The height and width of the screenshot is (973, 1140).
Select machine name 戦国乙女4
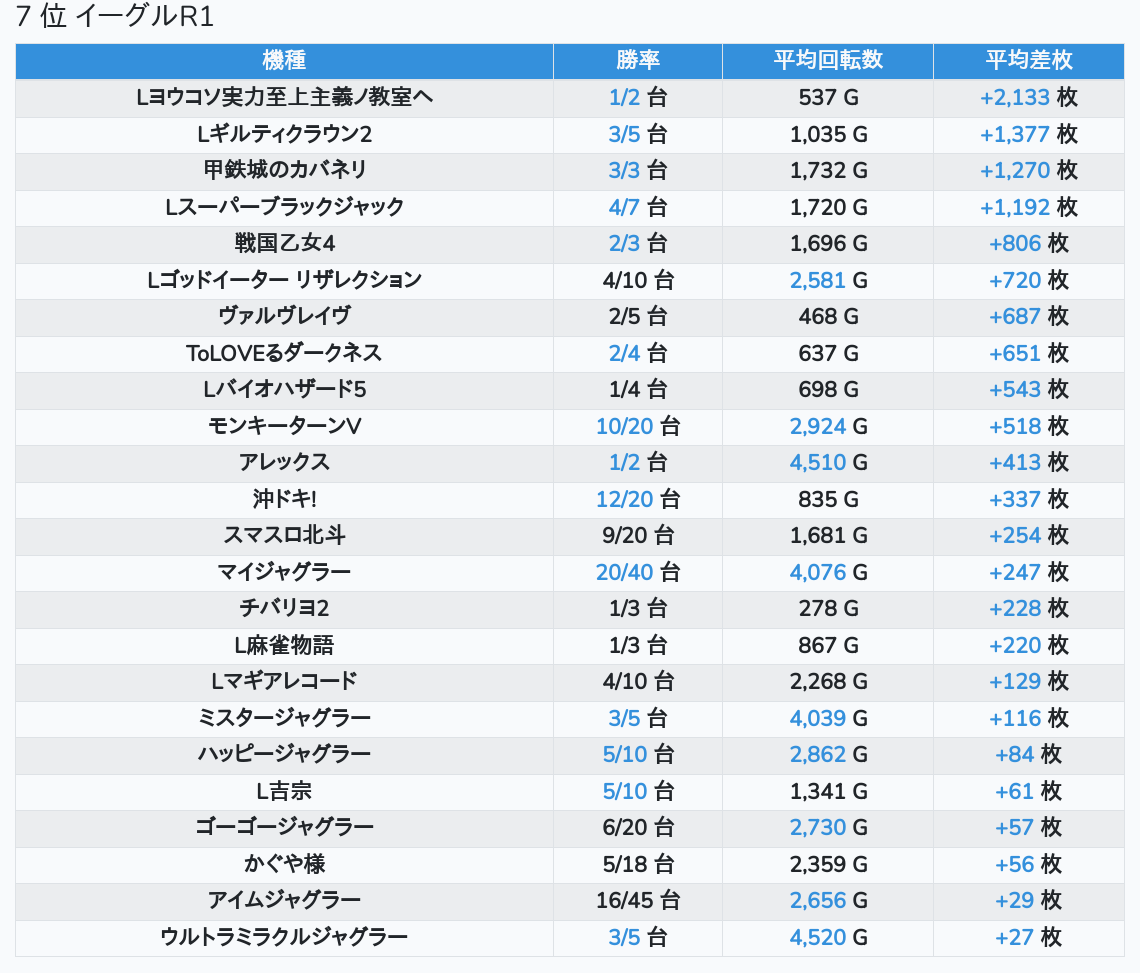pos(284,244)
